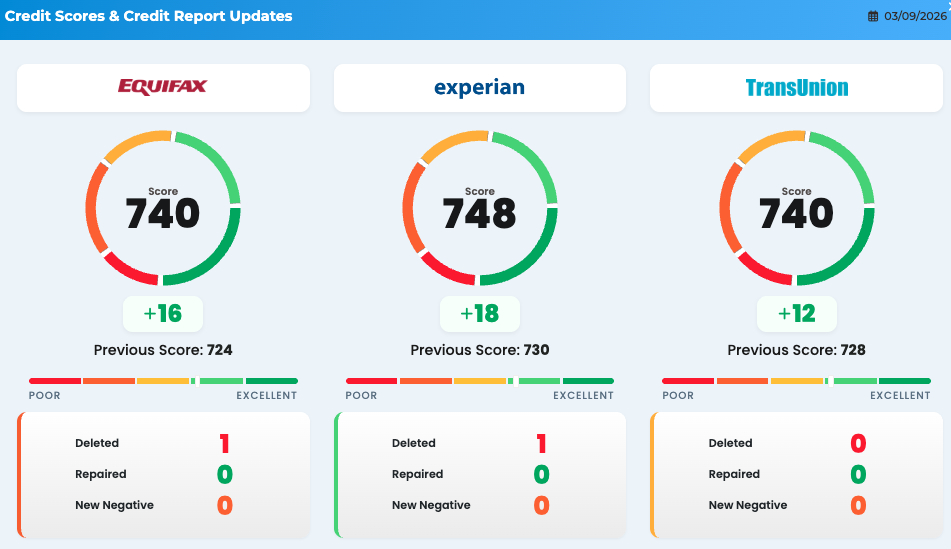Viewport: 951px width, 549px height.
Task: Click the 'Deleted' label in Equifax card
Action: pos(97,443)
